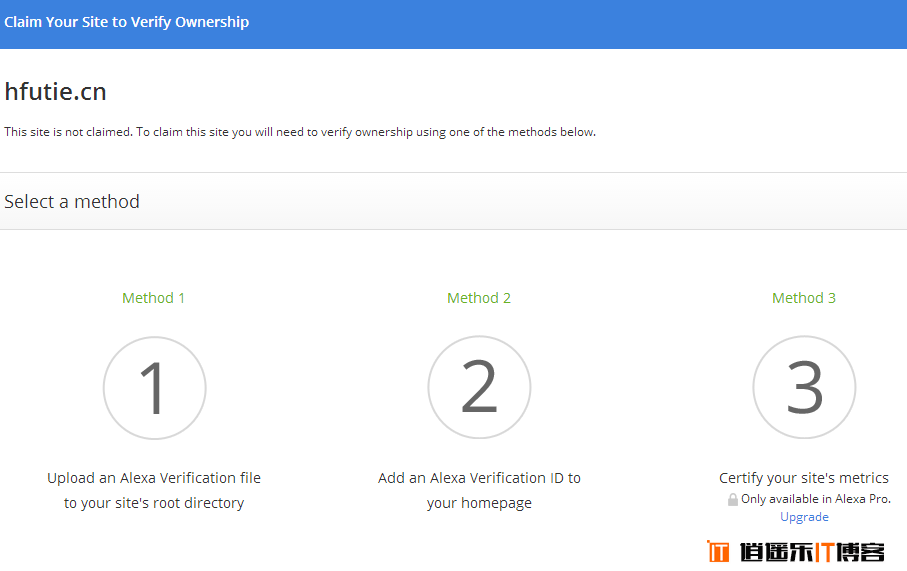The height and width of the screenshot is (571, 907).
Task: Select the Method 2 circle icon
Action: (480, 387)
